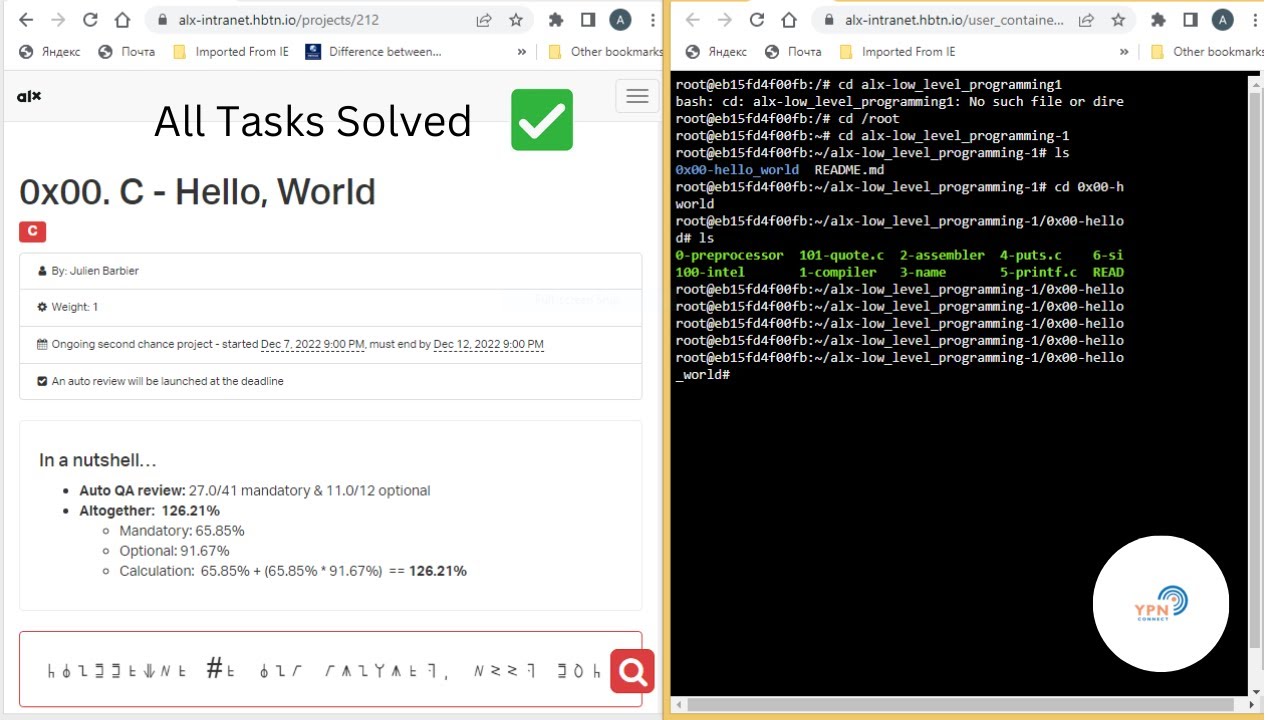Click the red search magnifier button
The width and height of the screenshot is (1280, 720).
632,672
